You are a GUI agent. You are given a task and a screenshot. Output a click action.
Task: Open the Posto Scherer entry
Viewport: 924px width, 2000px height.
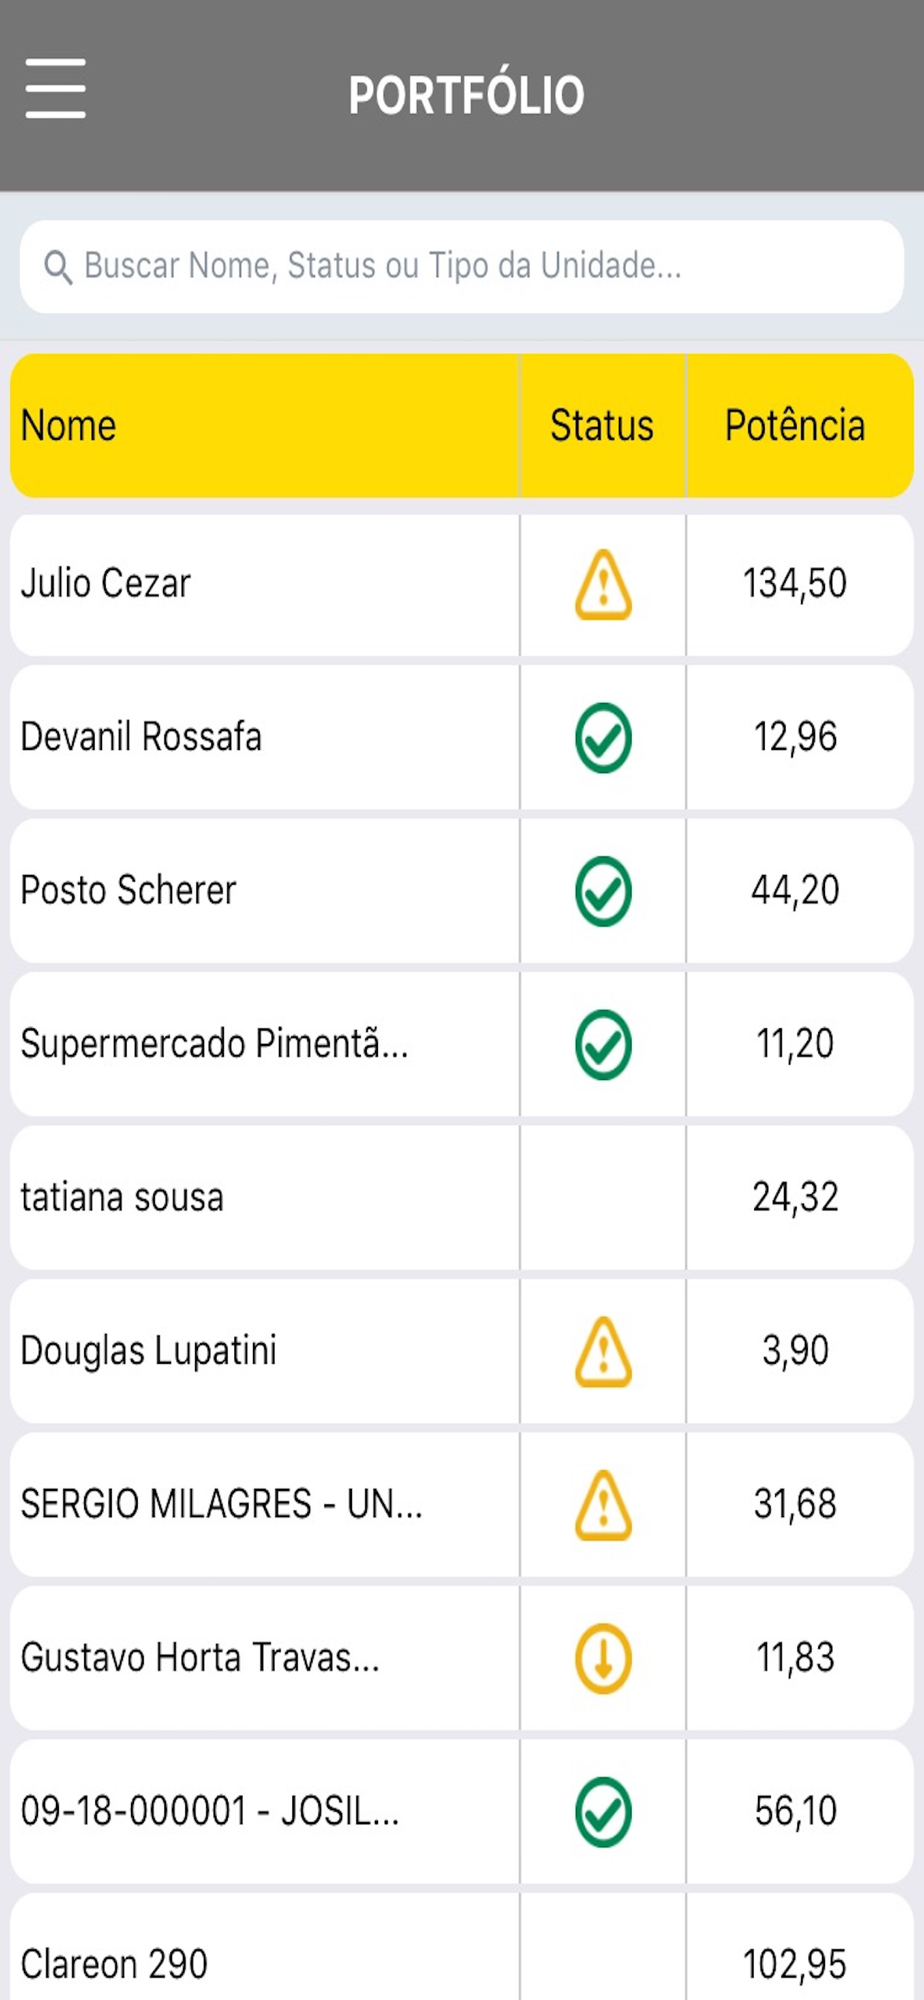pyautogui.click(x=129, y=891)
